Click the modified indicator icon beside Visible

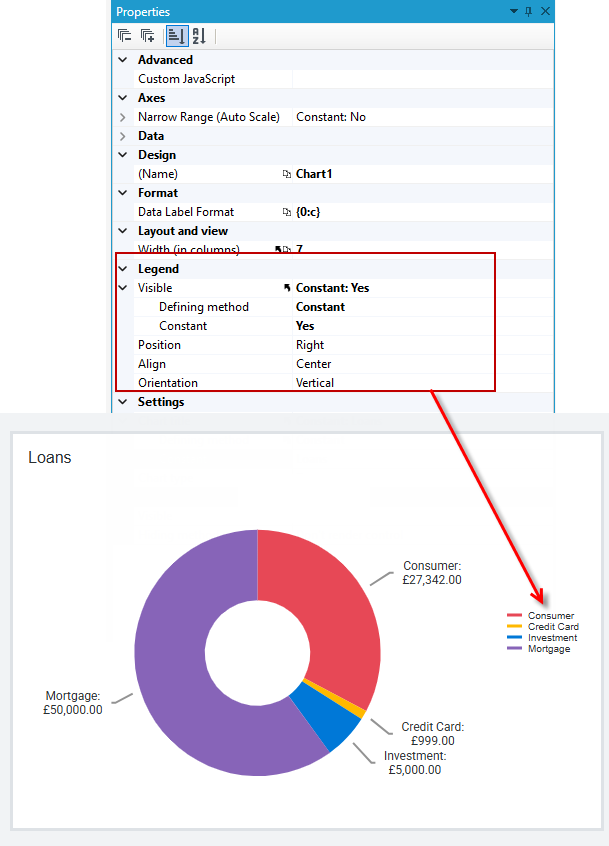(287, 288)
